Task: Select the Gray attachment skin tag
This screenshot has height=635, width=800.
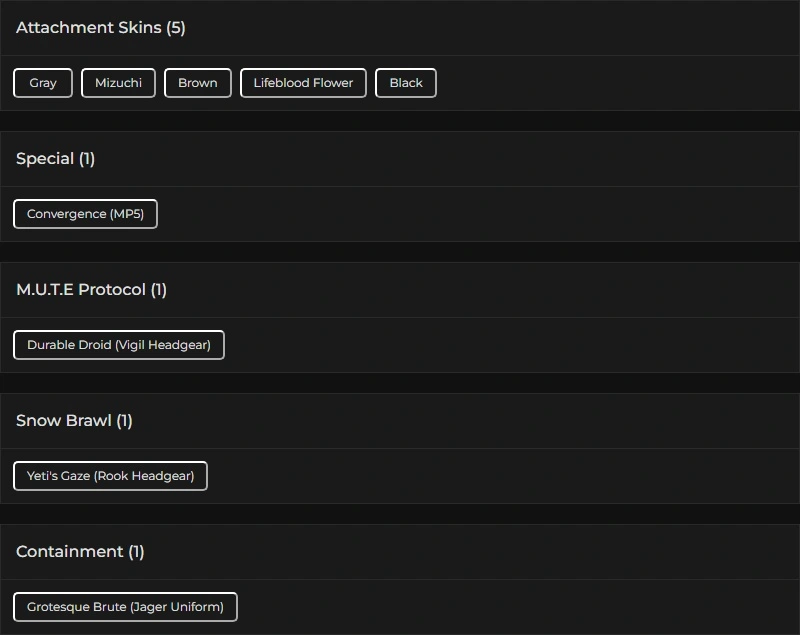Action: tap(43, 83)
